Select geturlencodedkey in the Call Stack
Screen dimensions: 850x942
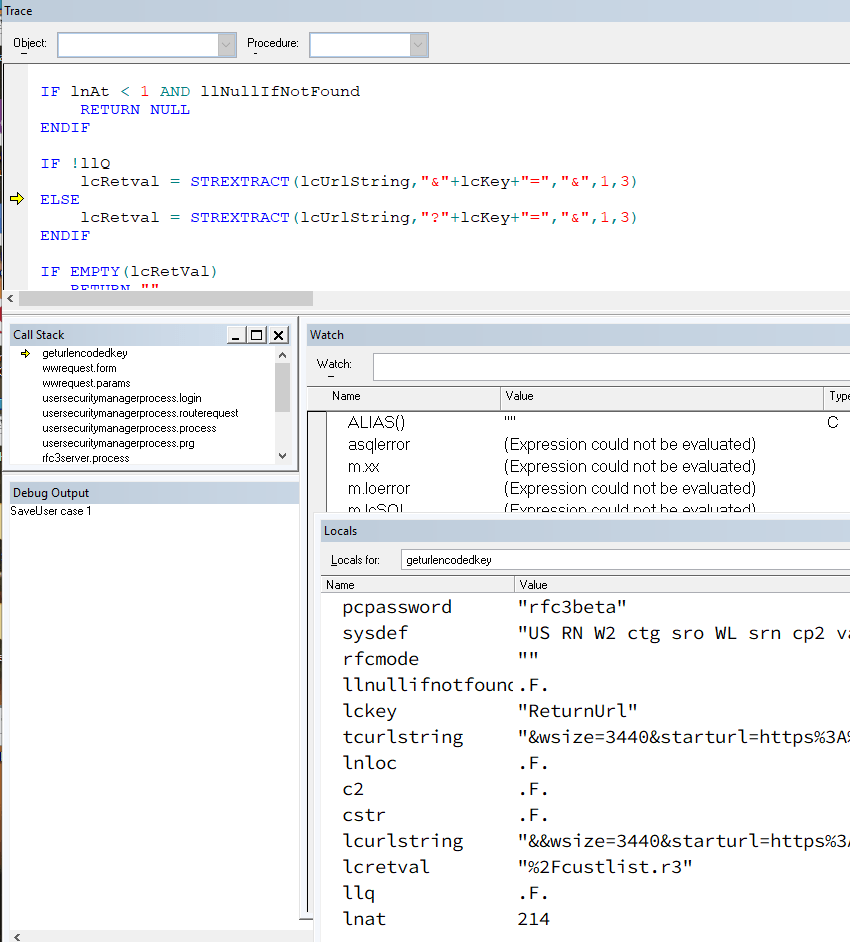pos(85,353)
